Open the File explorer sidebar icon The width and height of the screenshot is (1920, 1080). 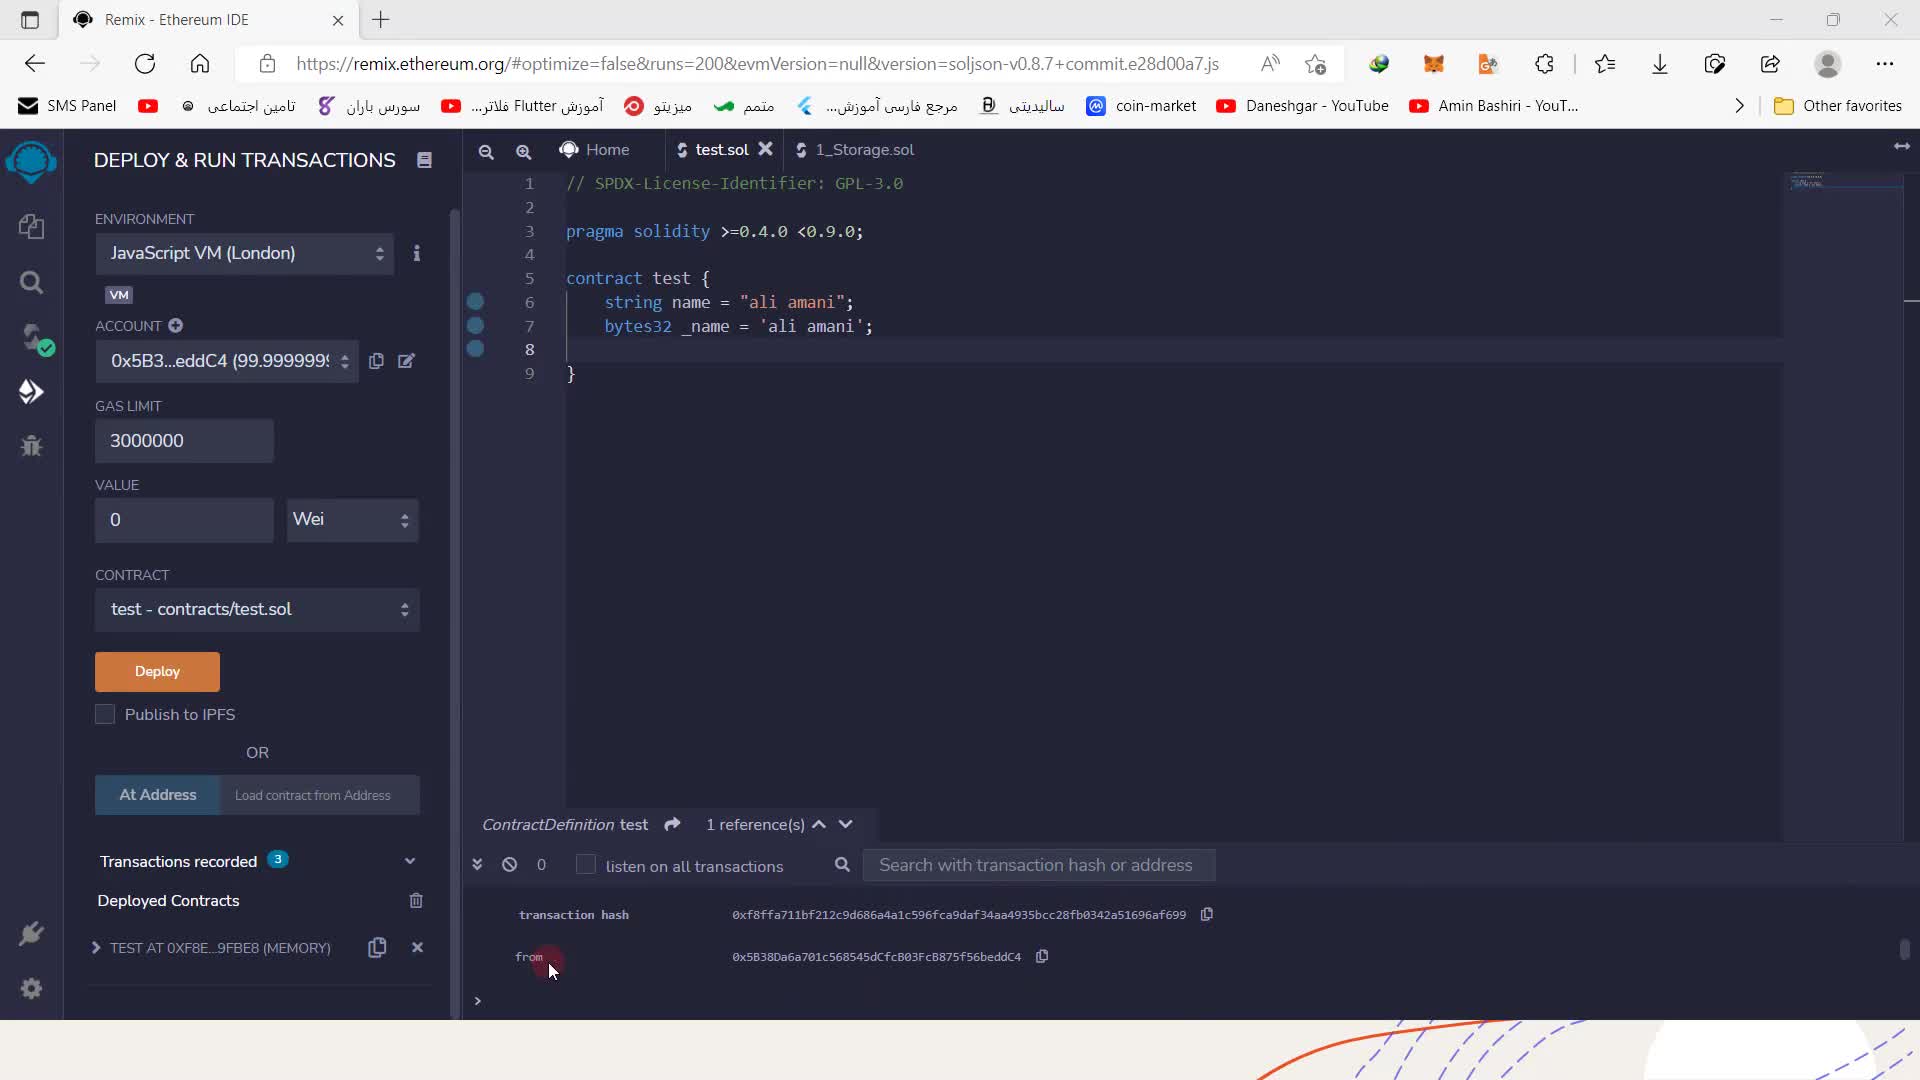pos(31,227)
